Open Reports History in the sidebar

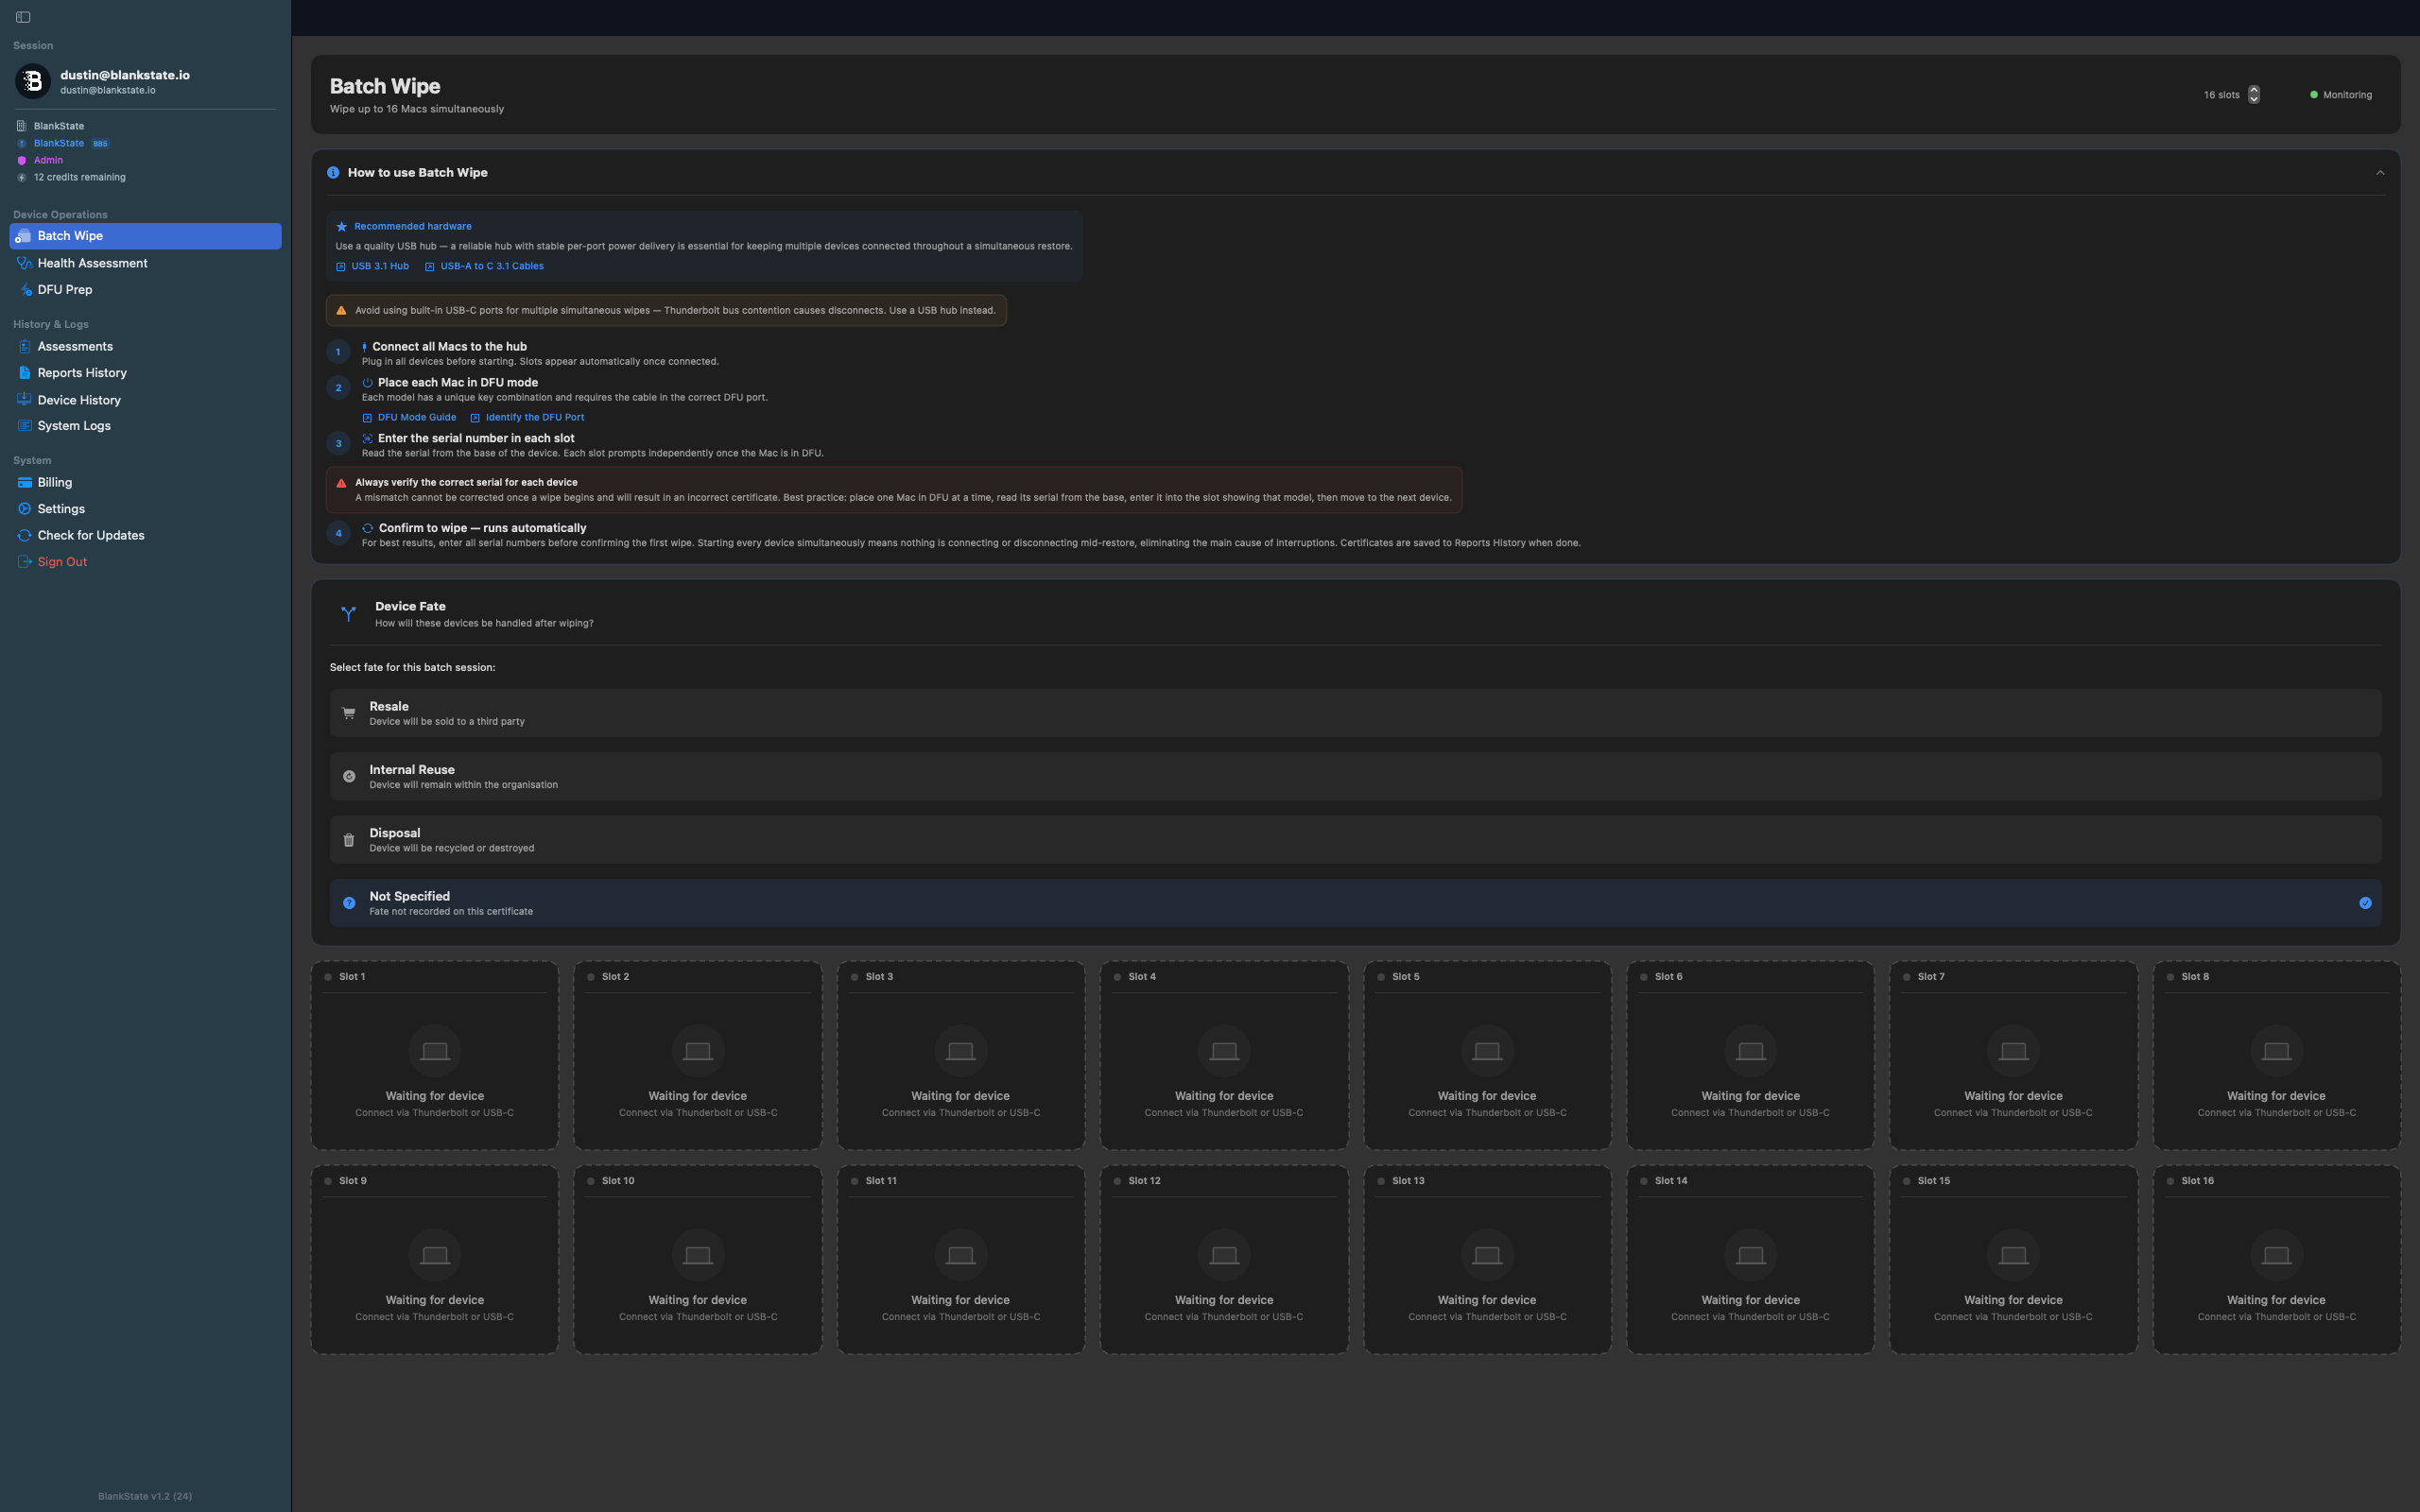pyautogui.click(x=82, y=373)
